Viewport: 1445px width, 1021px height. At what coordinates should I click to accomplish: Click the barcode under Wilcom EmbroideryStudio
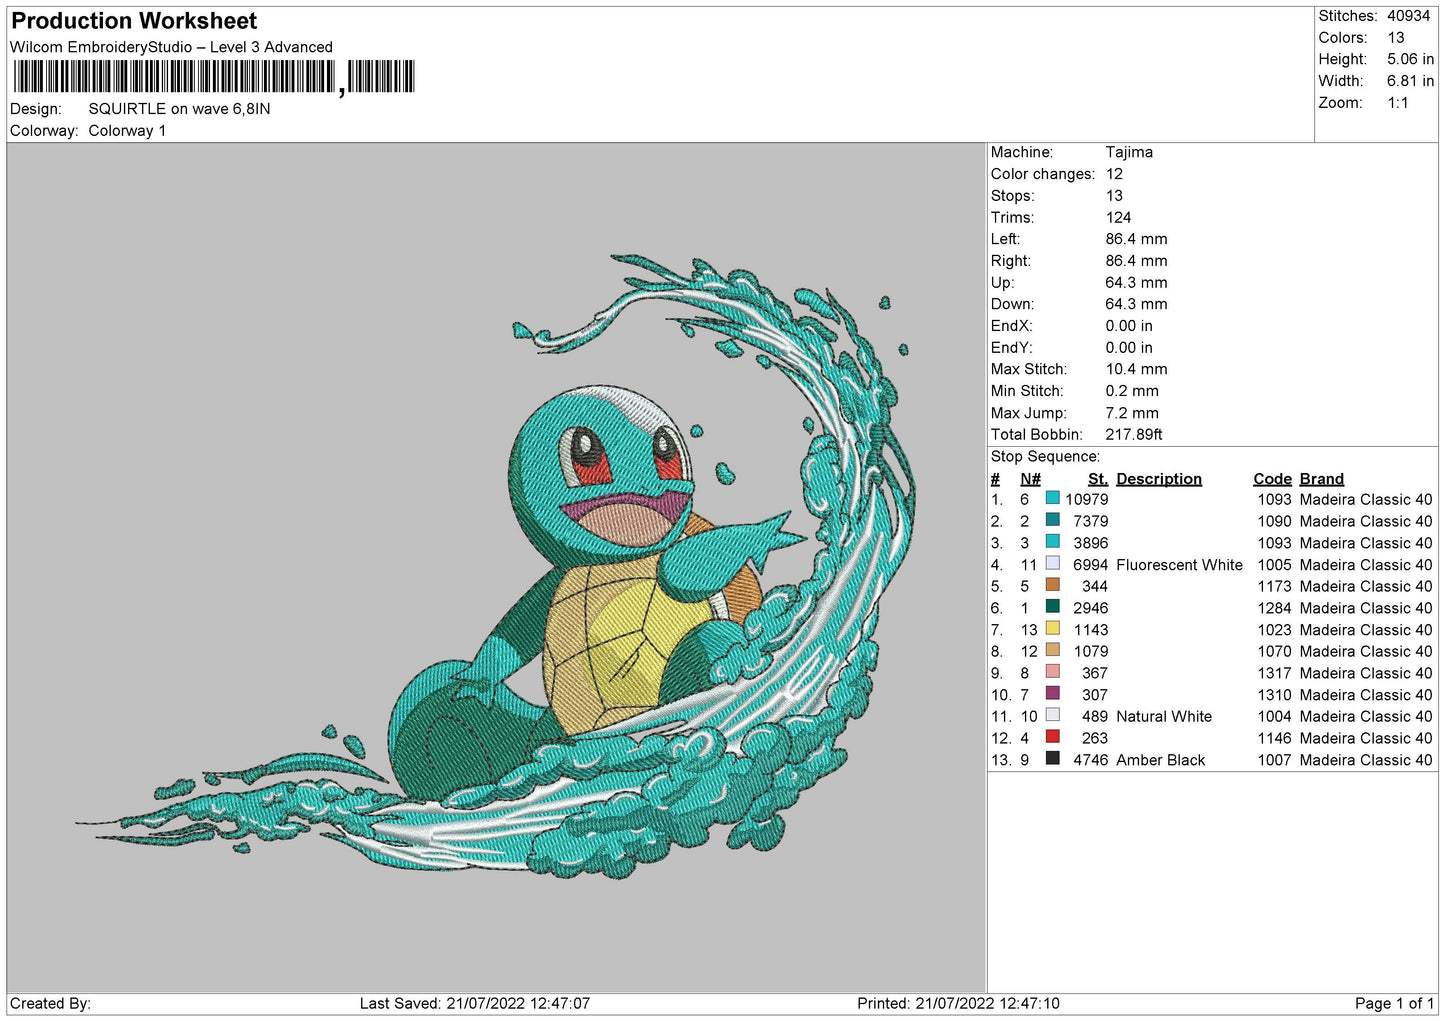[213, 77]
